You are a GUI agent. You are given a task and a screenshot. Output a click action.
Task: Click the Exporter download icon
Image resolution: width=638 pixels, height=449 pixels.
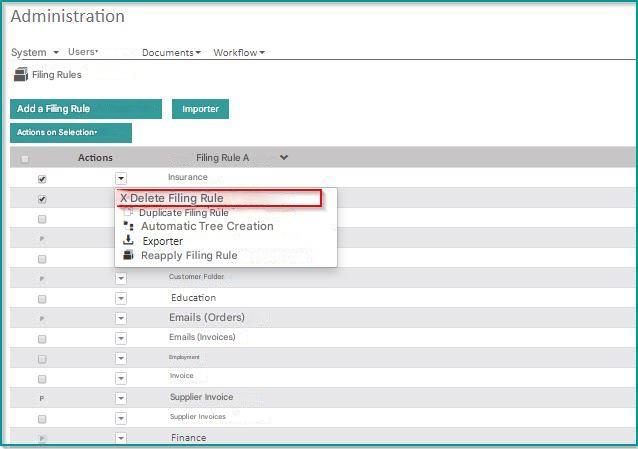pos(128,240)
